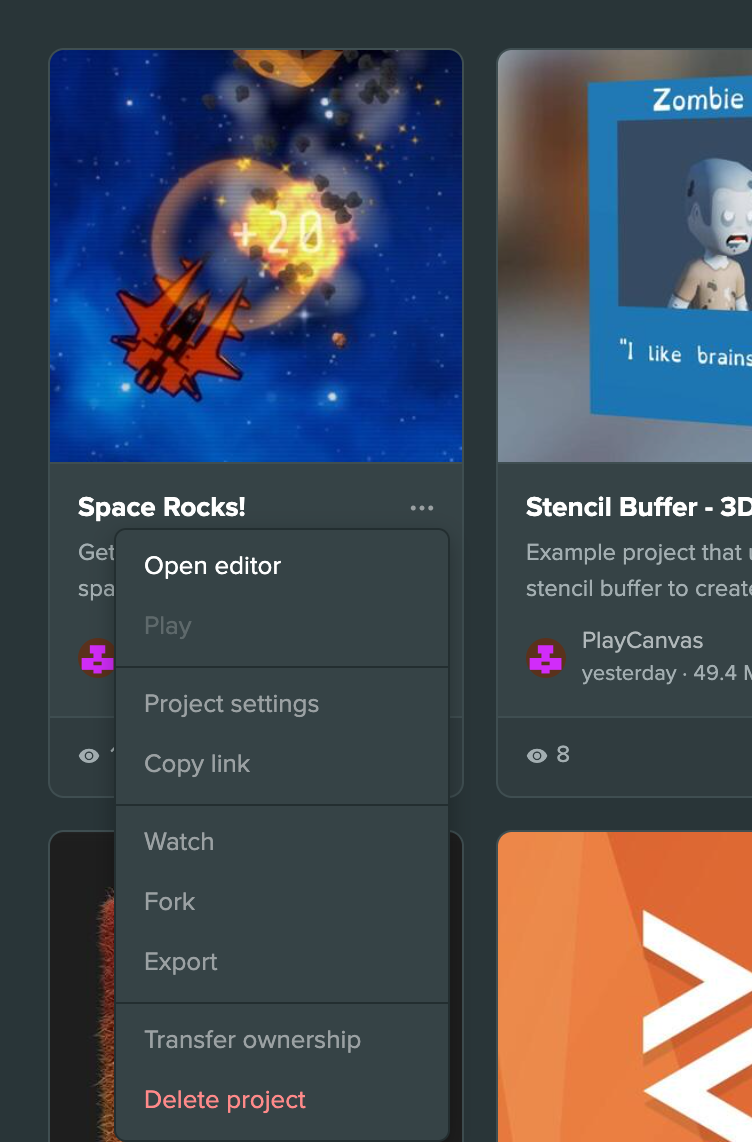Screen dimensions: 752x1142
Task: Click the Space Rocks! project title
Action: [x=162, y=507]
